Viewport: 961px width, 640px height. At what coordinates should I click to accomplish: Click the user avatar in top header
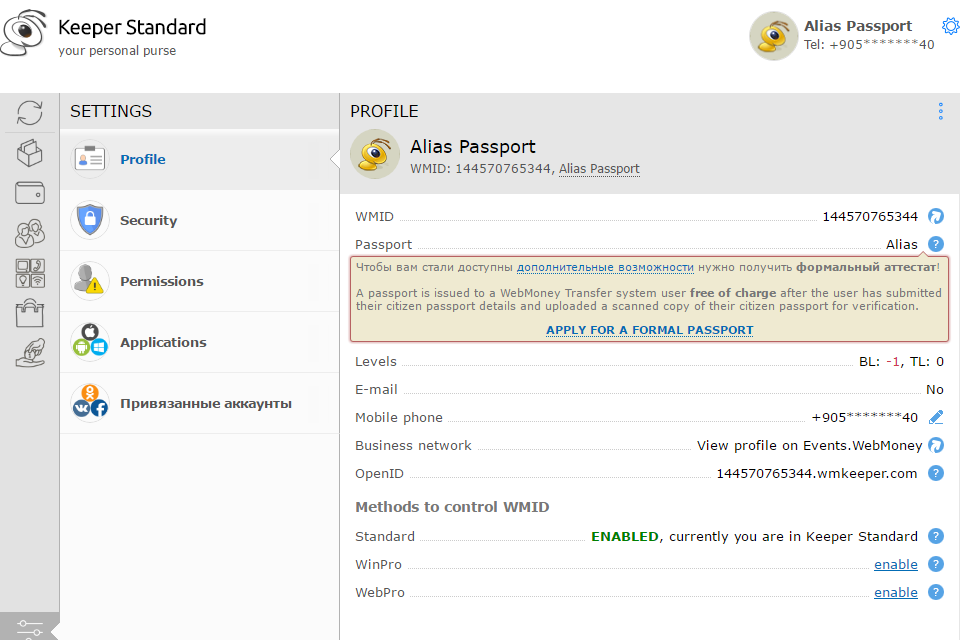pos(773,36)
